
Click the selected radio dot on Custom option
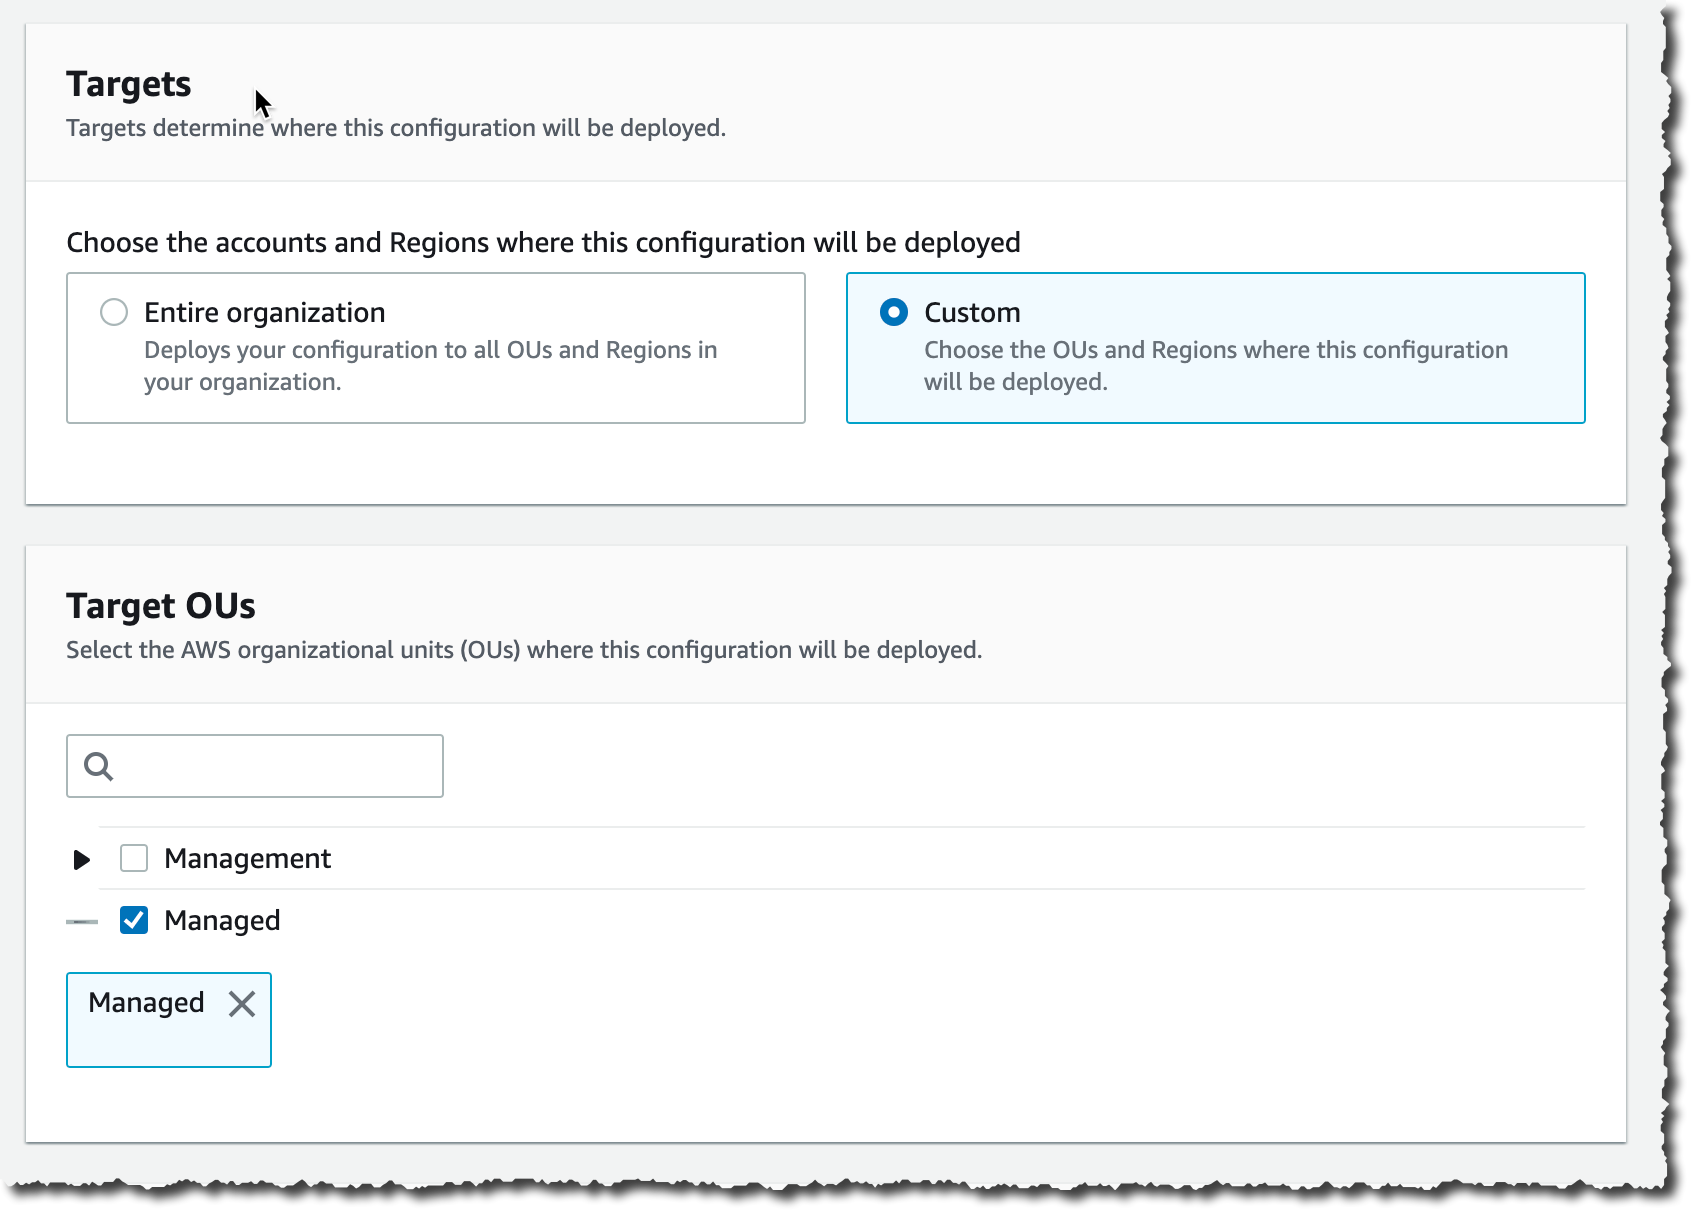tap(893, 312)
